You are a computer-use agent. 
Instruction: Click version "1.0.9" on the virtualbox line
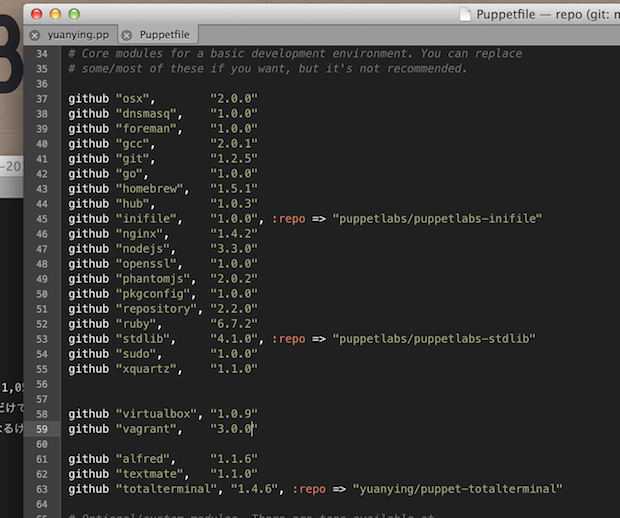click(234, 414)
